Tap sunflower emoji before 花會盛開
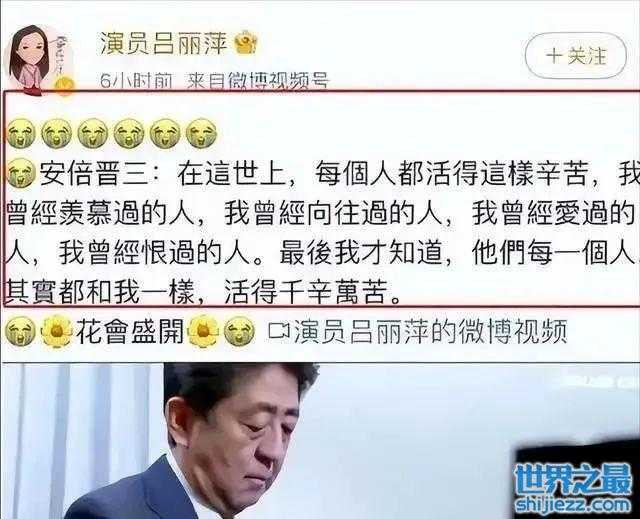The width and height of the screenshot is (640, 519). pyautogui.click(x=56, y=331)
